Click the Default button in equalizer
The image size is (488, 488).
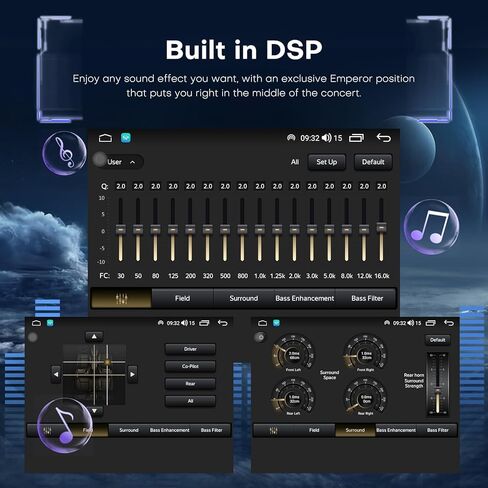(373, 162)
